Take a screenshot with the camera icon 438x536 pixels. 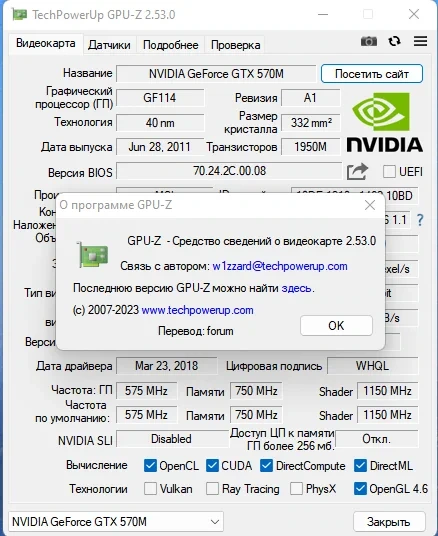click(x=369, y=42)
